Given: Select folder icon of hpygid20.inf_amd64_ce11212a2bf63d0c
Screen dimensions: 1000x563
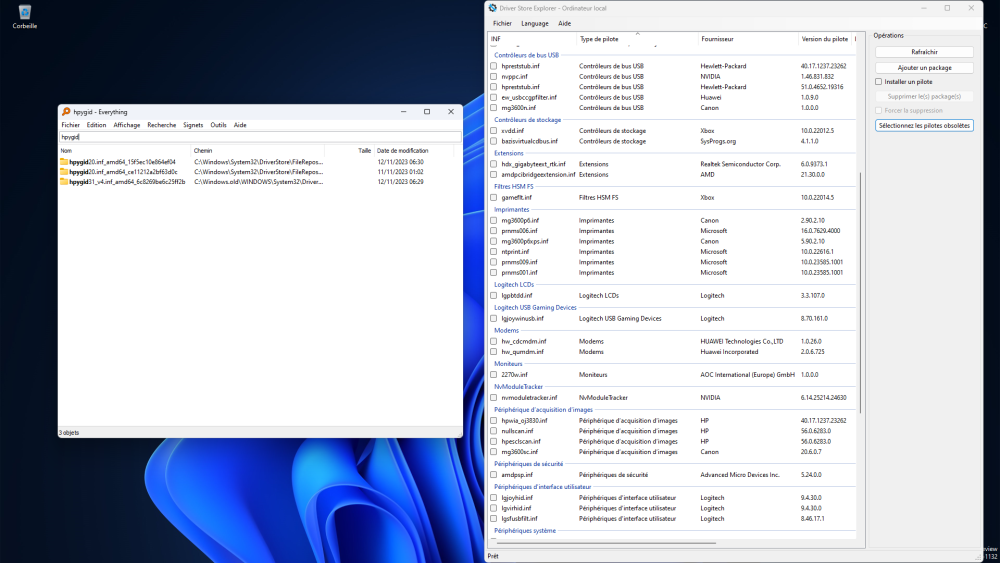Looking at the screenshot, I should pos(64,172).
